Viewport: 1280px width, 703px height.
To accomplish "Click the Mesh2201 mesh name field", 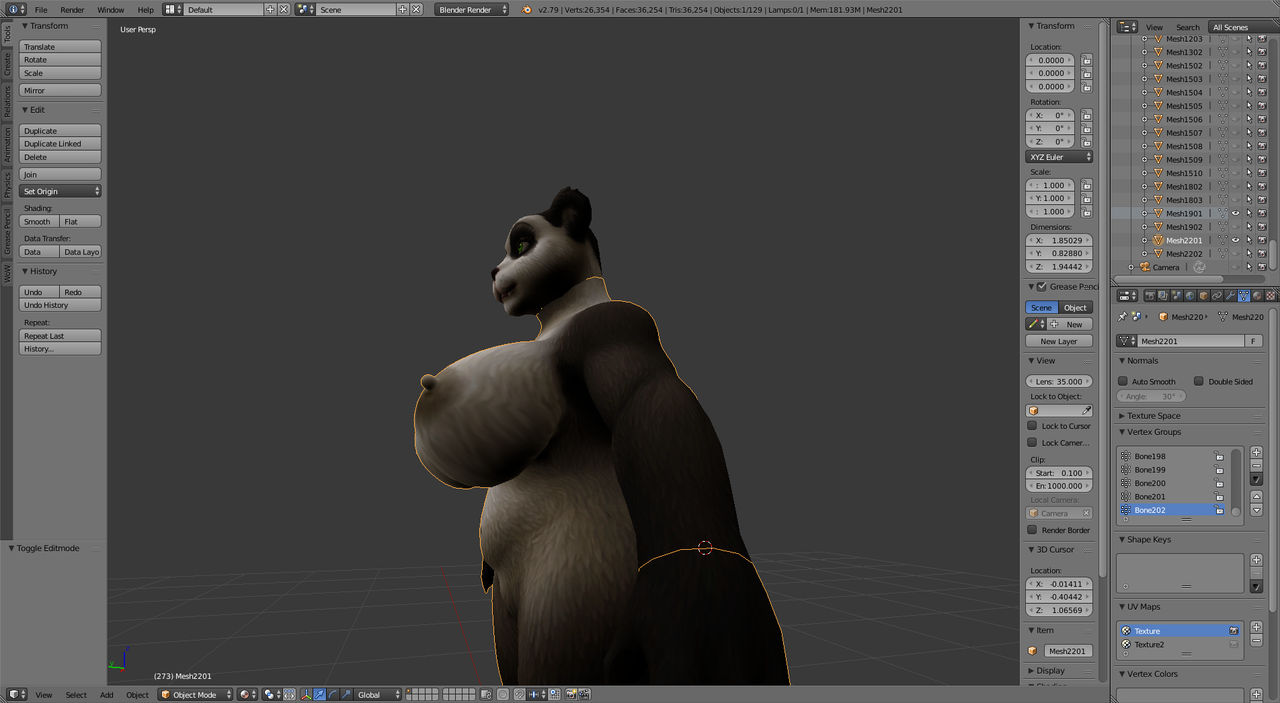I will click(x=1189, y=341).
